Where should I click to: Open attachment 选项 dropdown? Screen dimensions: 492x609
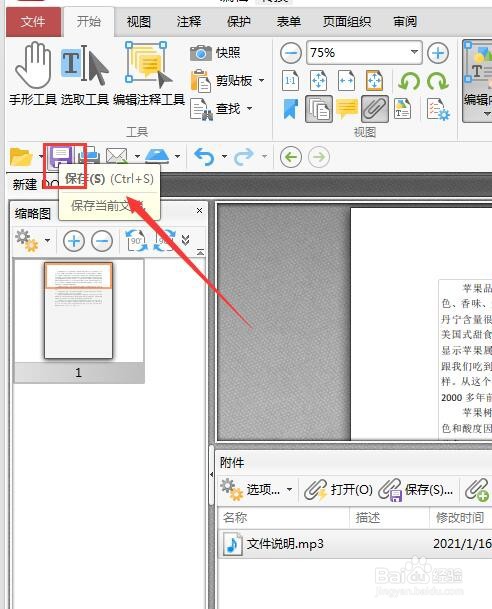pos(256,490)
